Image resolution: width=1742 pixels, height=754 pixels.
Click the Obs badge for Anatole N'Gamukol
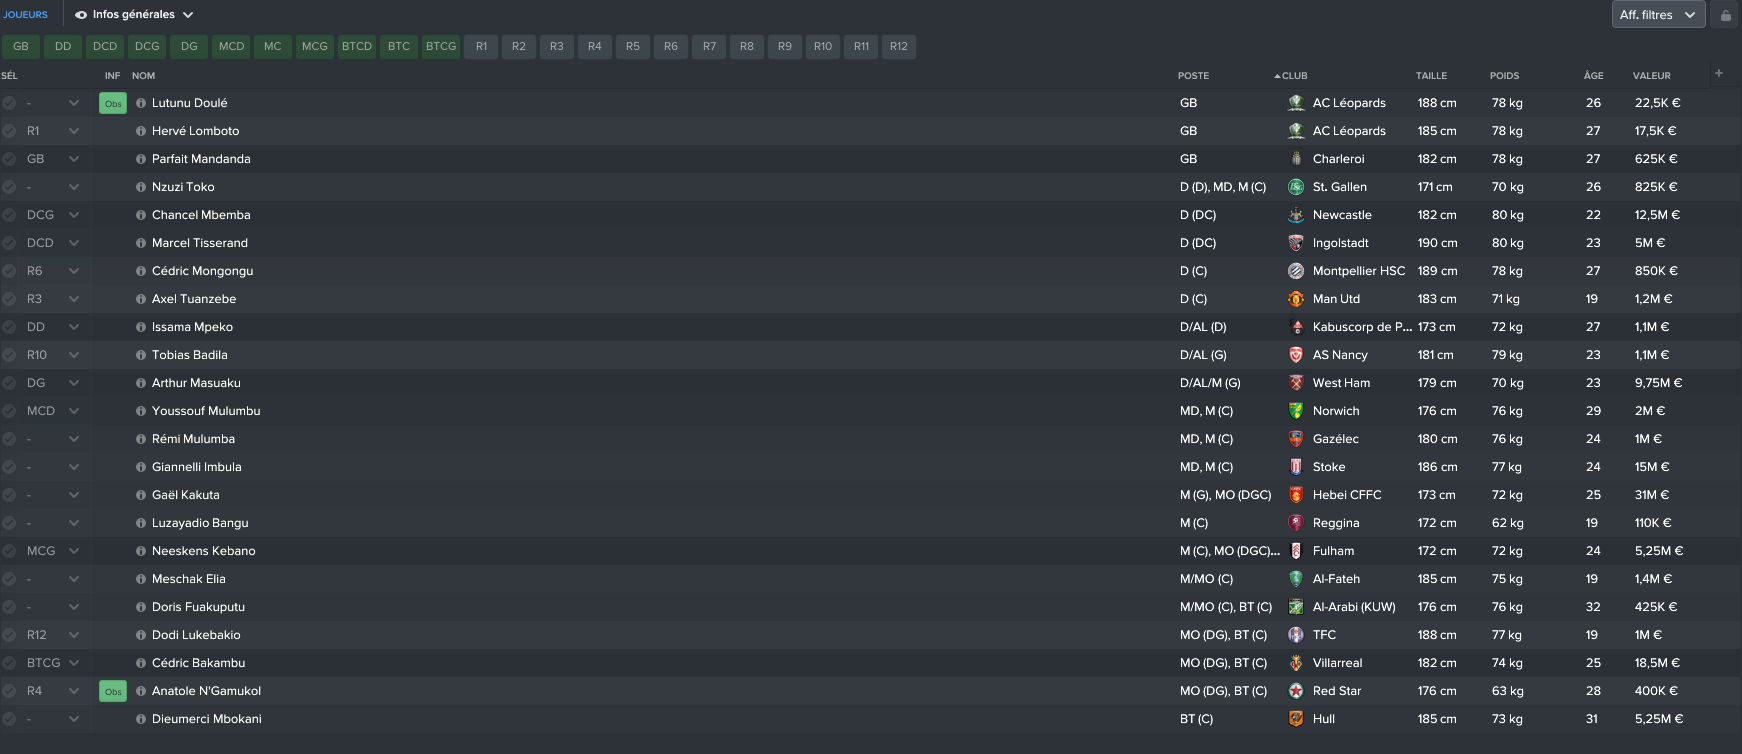click(113, 691)
